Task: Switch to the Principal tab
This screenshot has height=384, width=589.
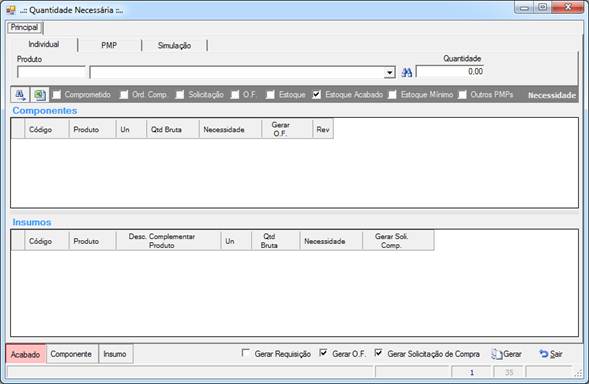Action: click(x=24, y=27)
